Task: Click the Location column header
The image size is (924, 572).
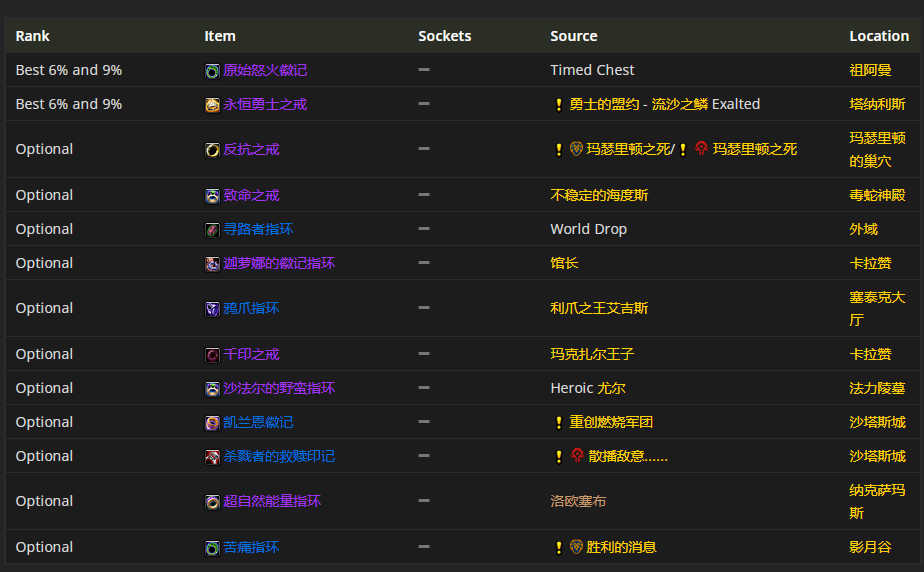Action: coord(879,36)
